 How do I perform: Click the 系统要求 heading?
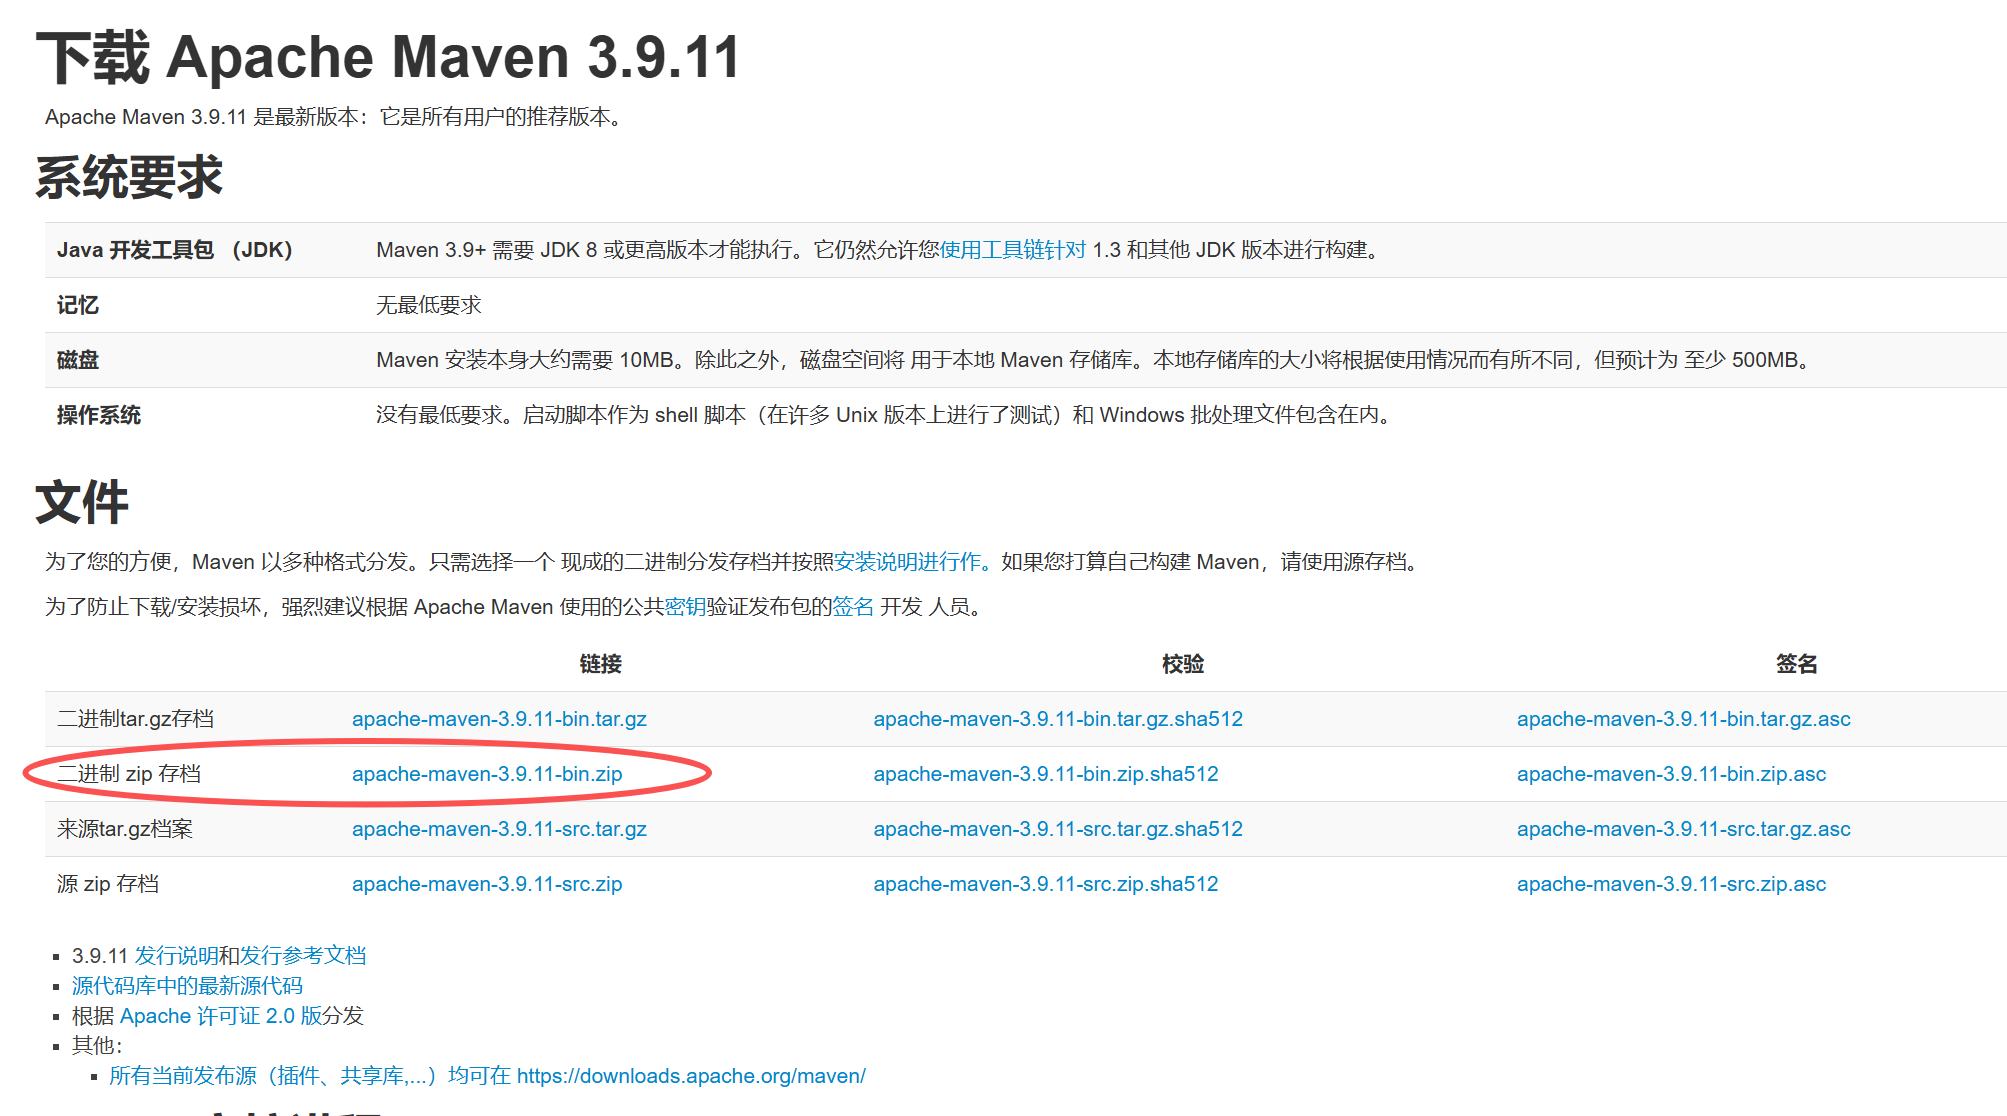pos(129,178)
